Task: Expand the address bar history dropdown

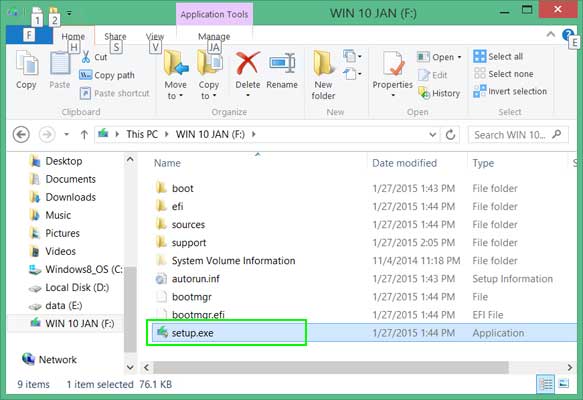Action: pyautogui.click(x=432, y=135)
